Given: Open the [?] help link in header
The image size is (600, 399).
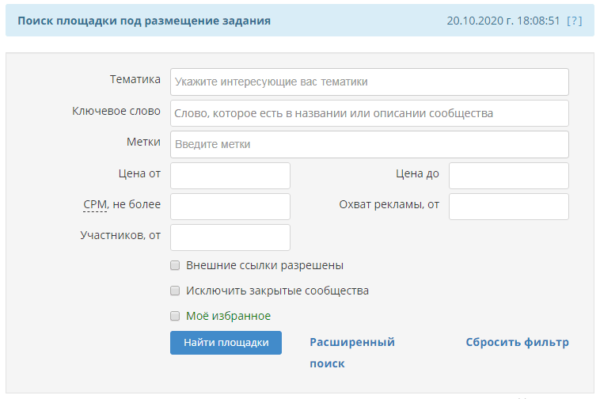Looking at the screenshot, I should (574, 21).
